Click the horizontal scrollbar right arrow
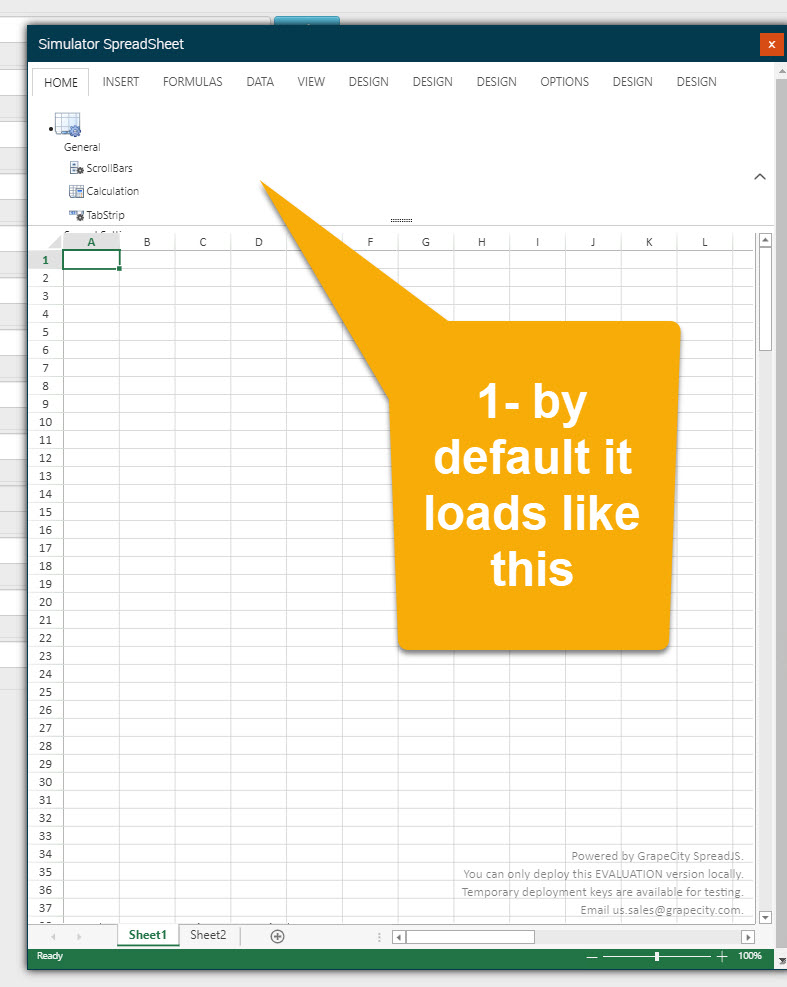Viewport: 787px width, 987px height. pos(747,937)
